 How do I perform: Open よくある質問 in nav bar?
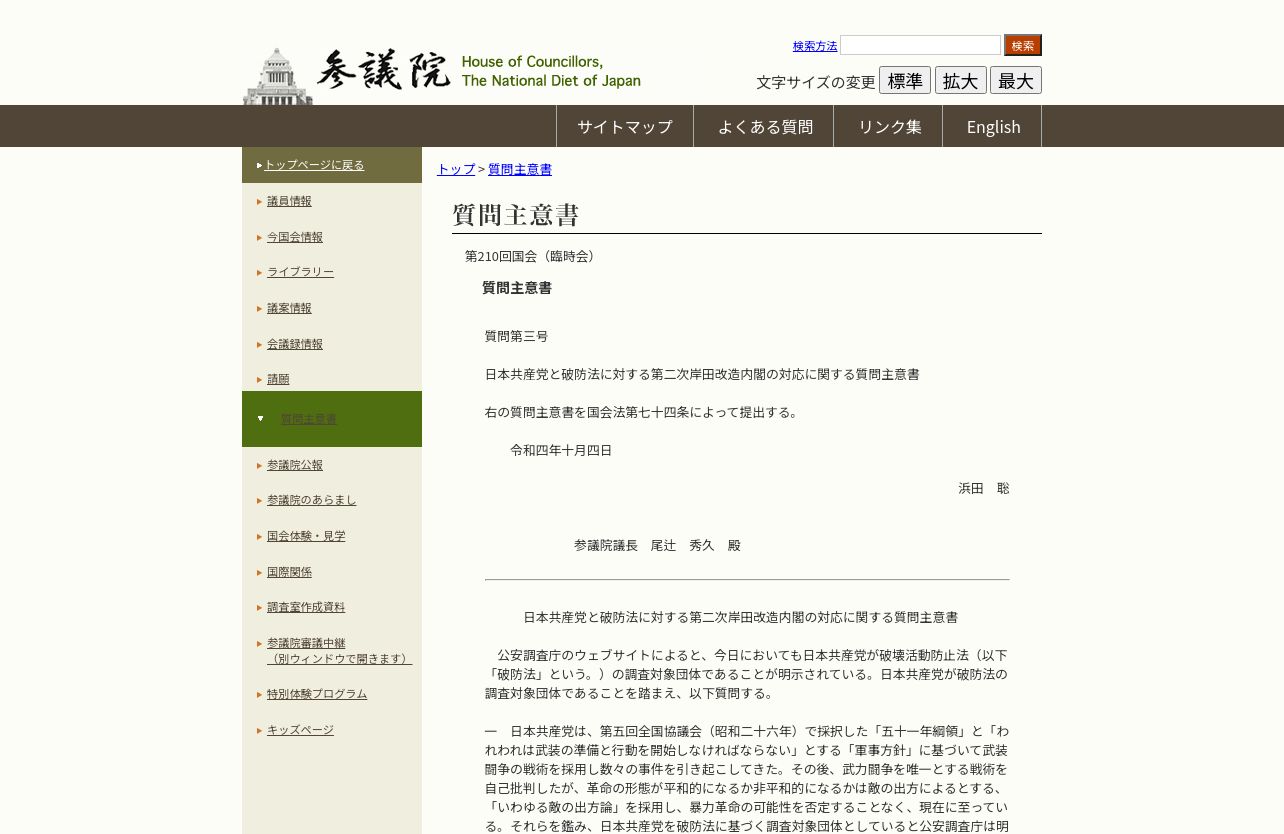[x=765, y=127]
